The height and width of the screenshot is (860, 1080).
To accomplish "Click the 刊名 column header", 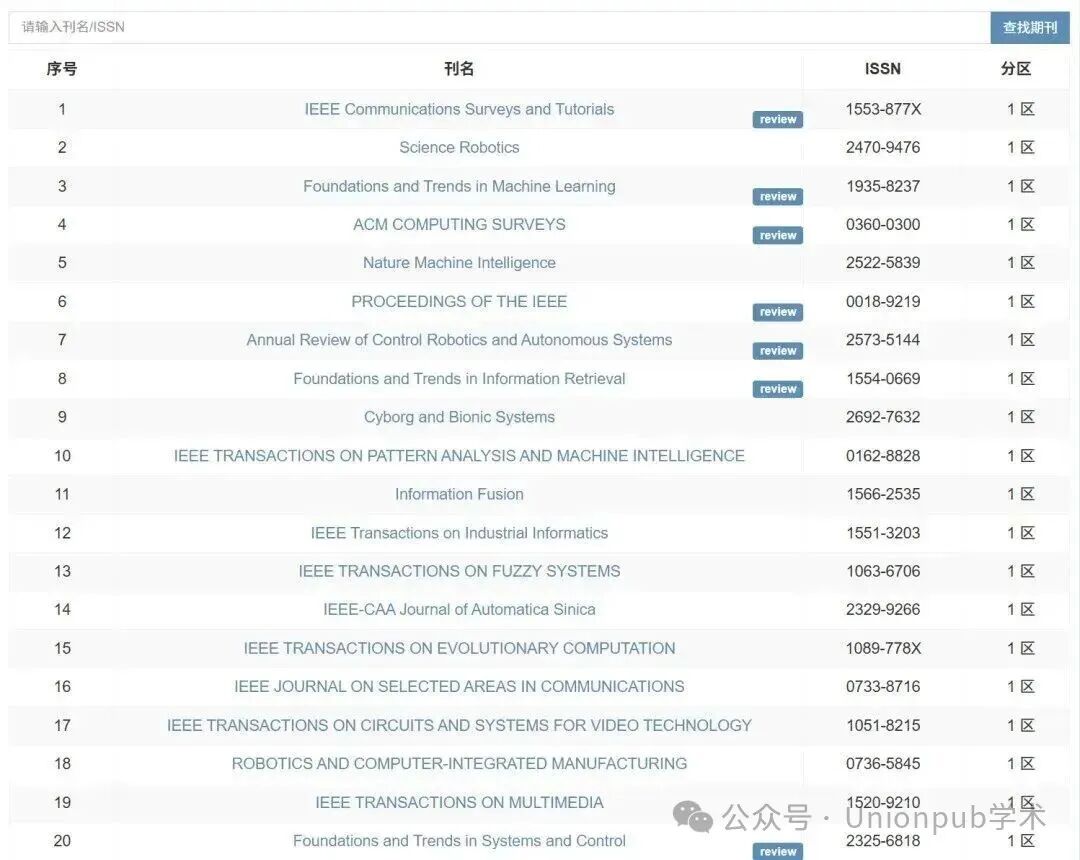I will (459, 69).
